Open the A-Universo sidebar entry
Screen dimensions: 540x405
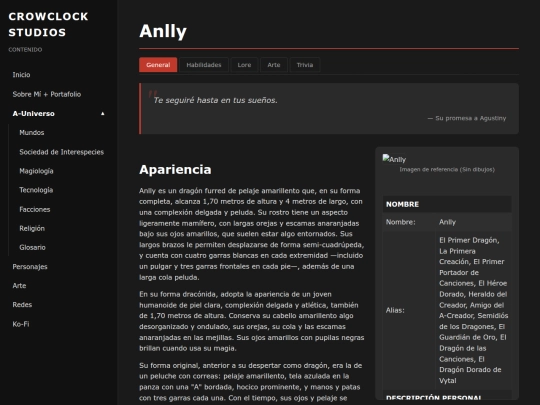click(33, 113)
